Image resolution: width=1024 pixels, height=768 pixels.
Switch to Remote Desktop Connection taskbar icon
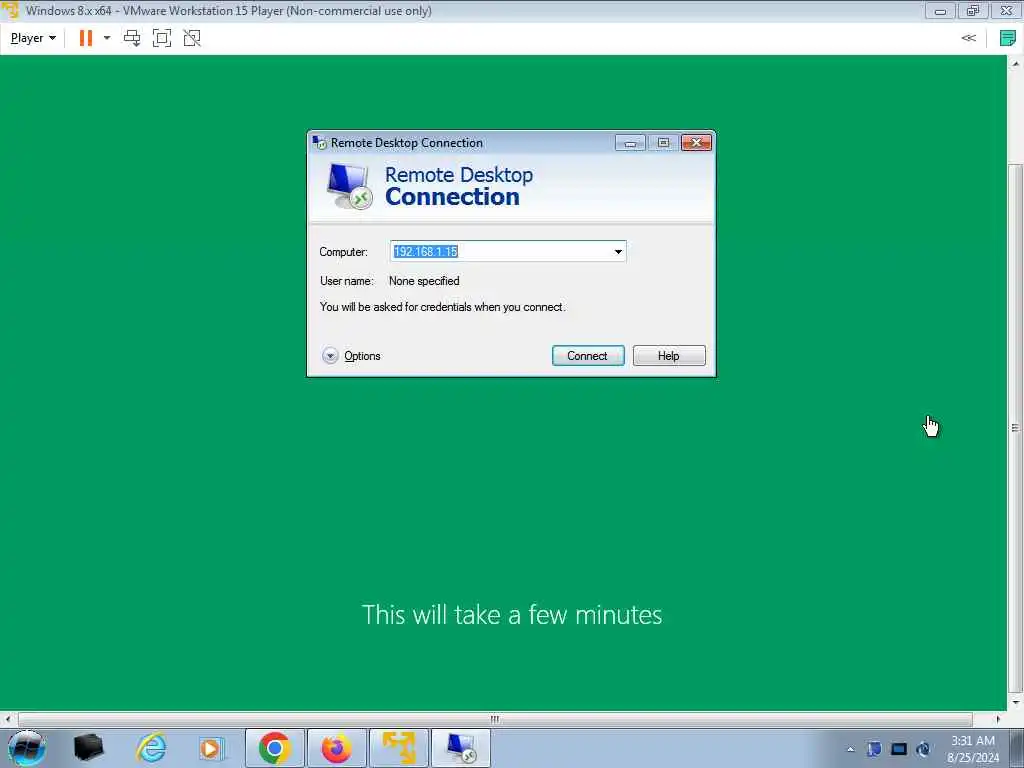pyautogui.click(x=461, y=748)
